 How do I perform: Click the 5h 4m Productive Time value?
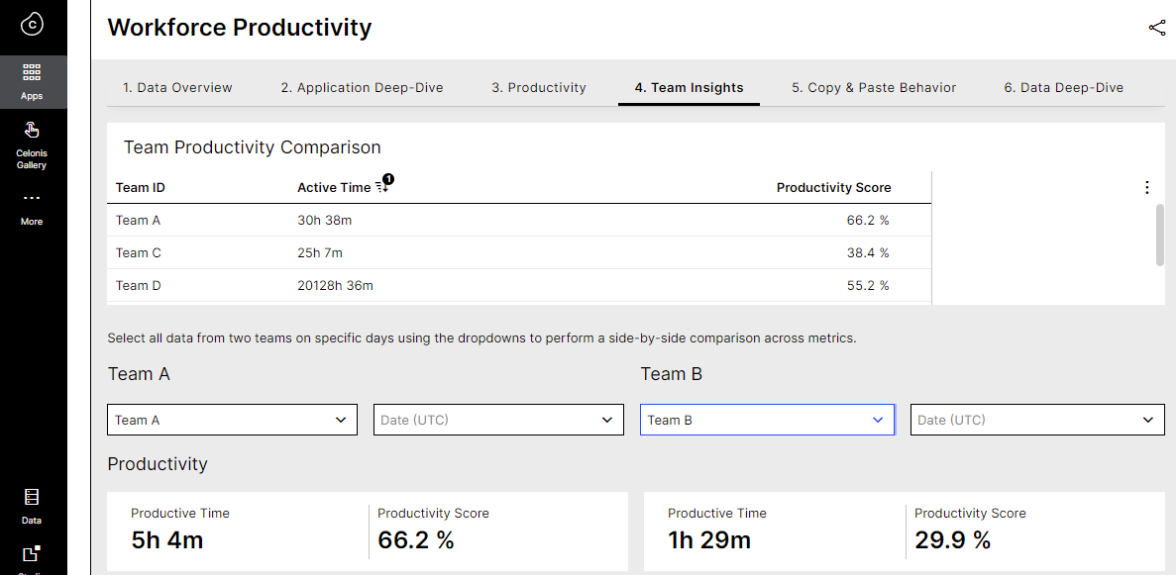coord(166,540)
